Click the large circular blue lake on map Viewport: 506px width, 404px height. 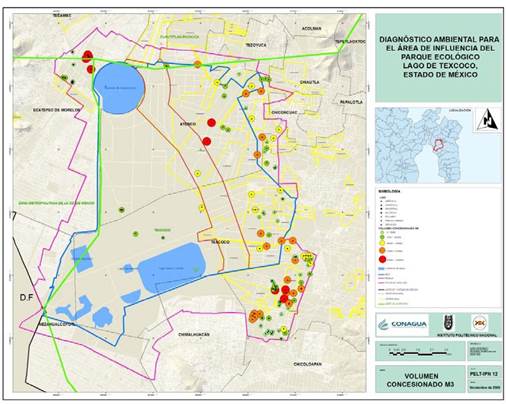pos(119,88)
